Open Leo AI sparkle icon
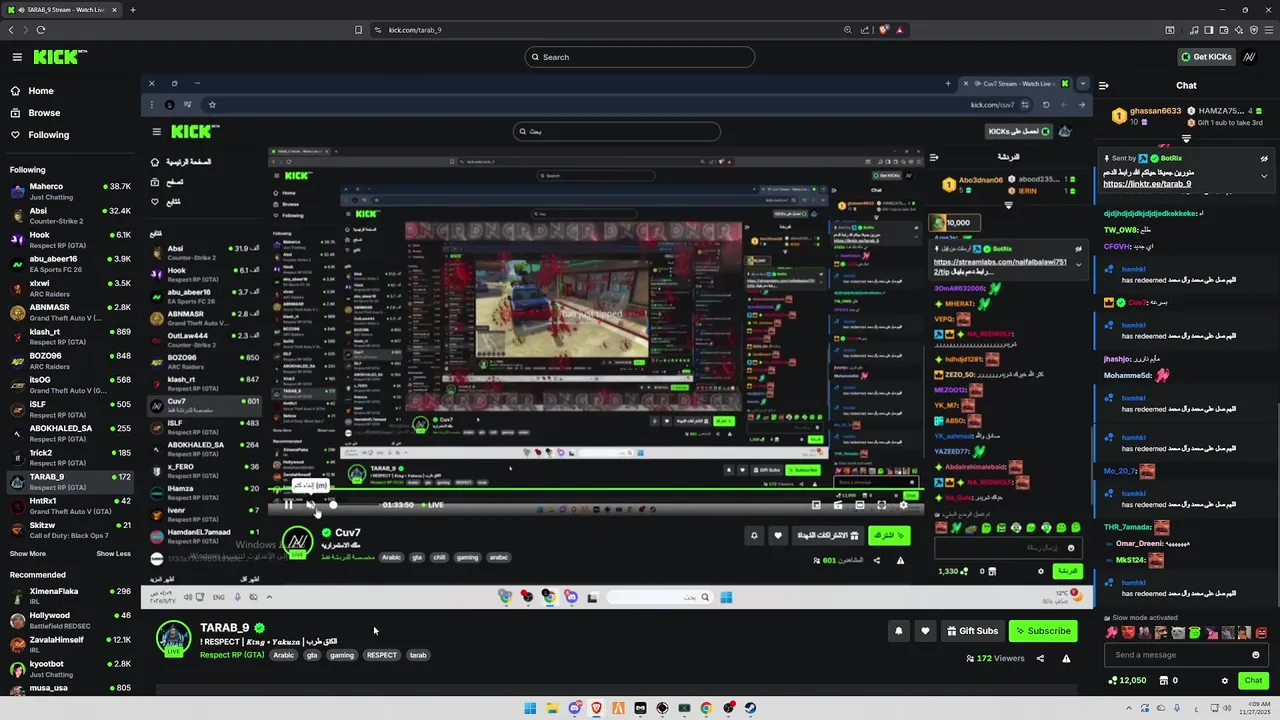 [x=1239, y=30]
